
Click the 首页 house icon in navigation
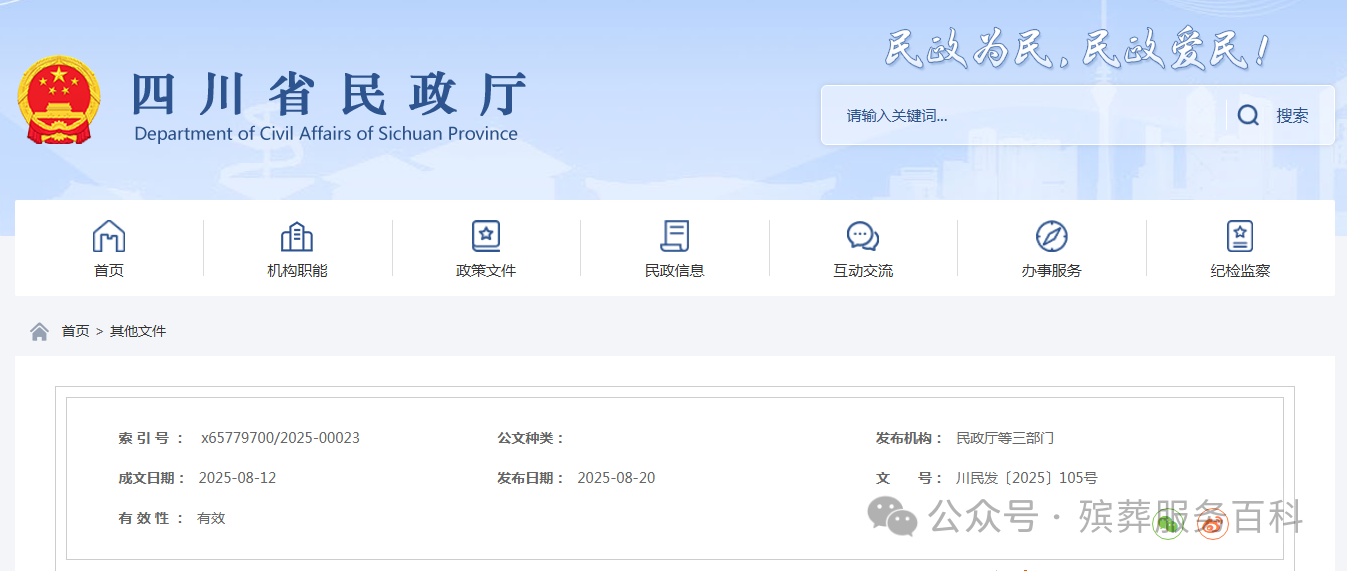(x=109, y=237)
